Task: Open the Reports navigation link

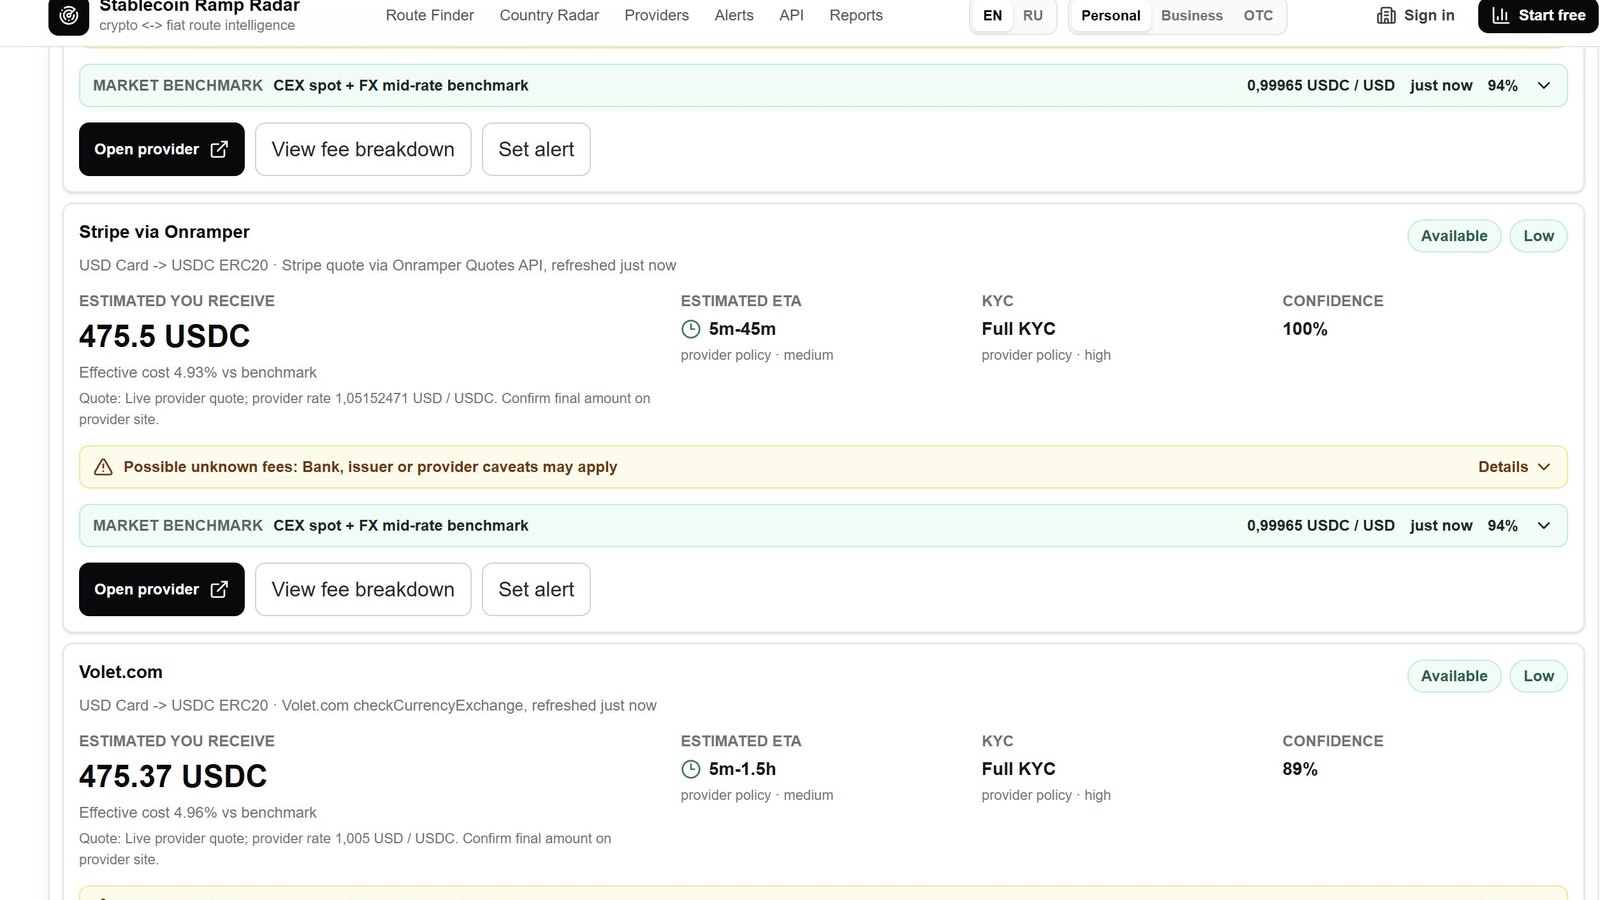Action: coord(856,15)
